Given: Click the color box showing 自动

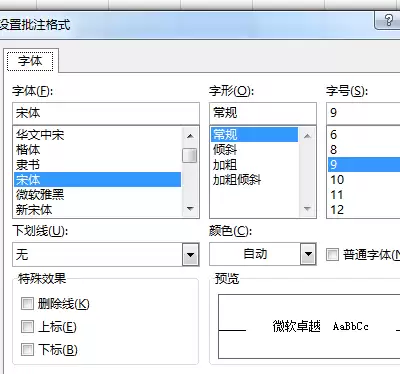Looking at the screenshot, I should point(255,254).
